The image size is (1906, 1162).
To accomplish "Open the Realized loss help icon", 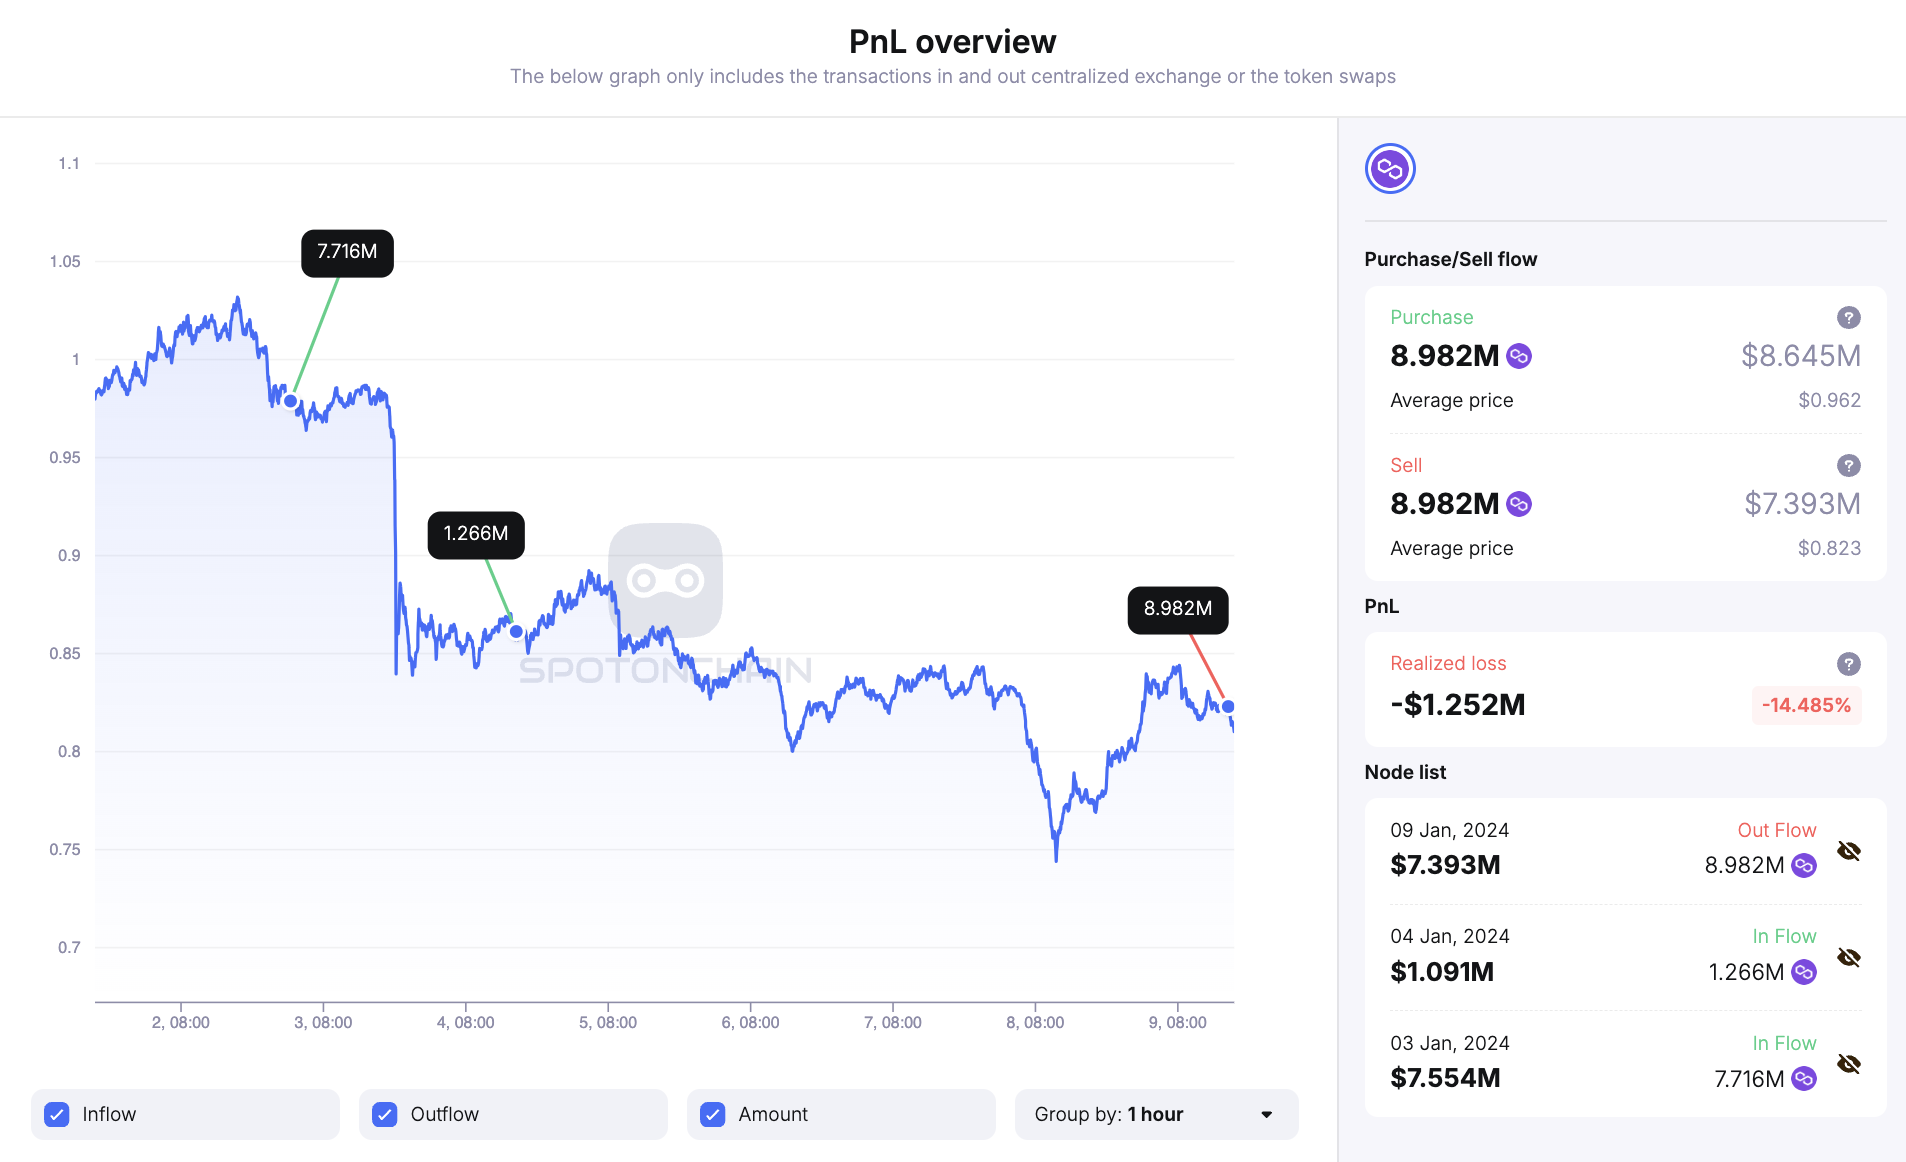I will coord(1848,664).
